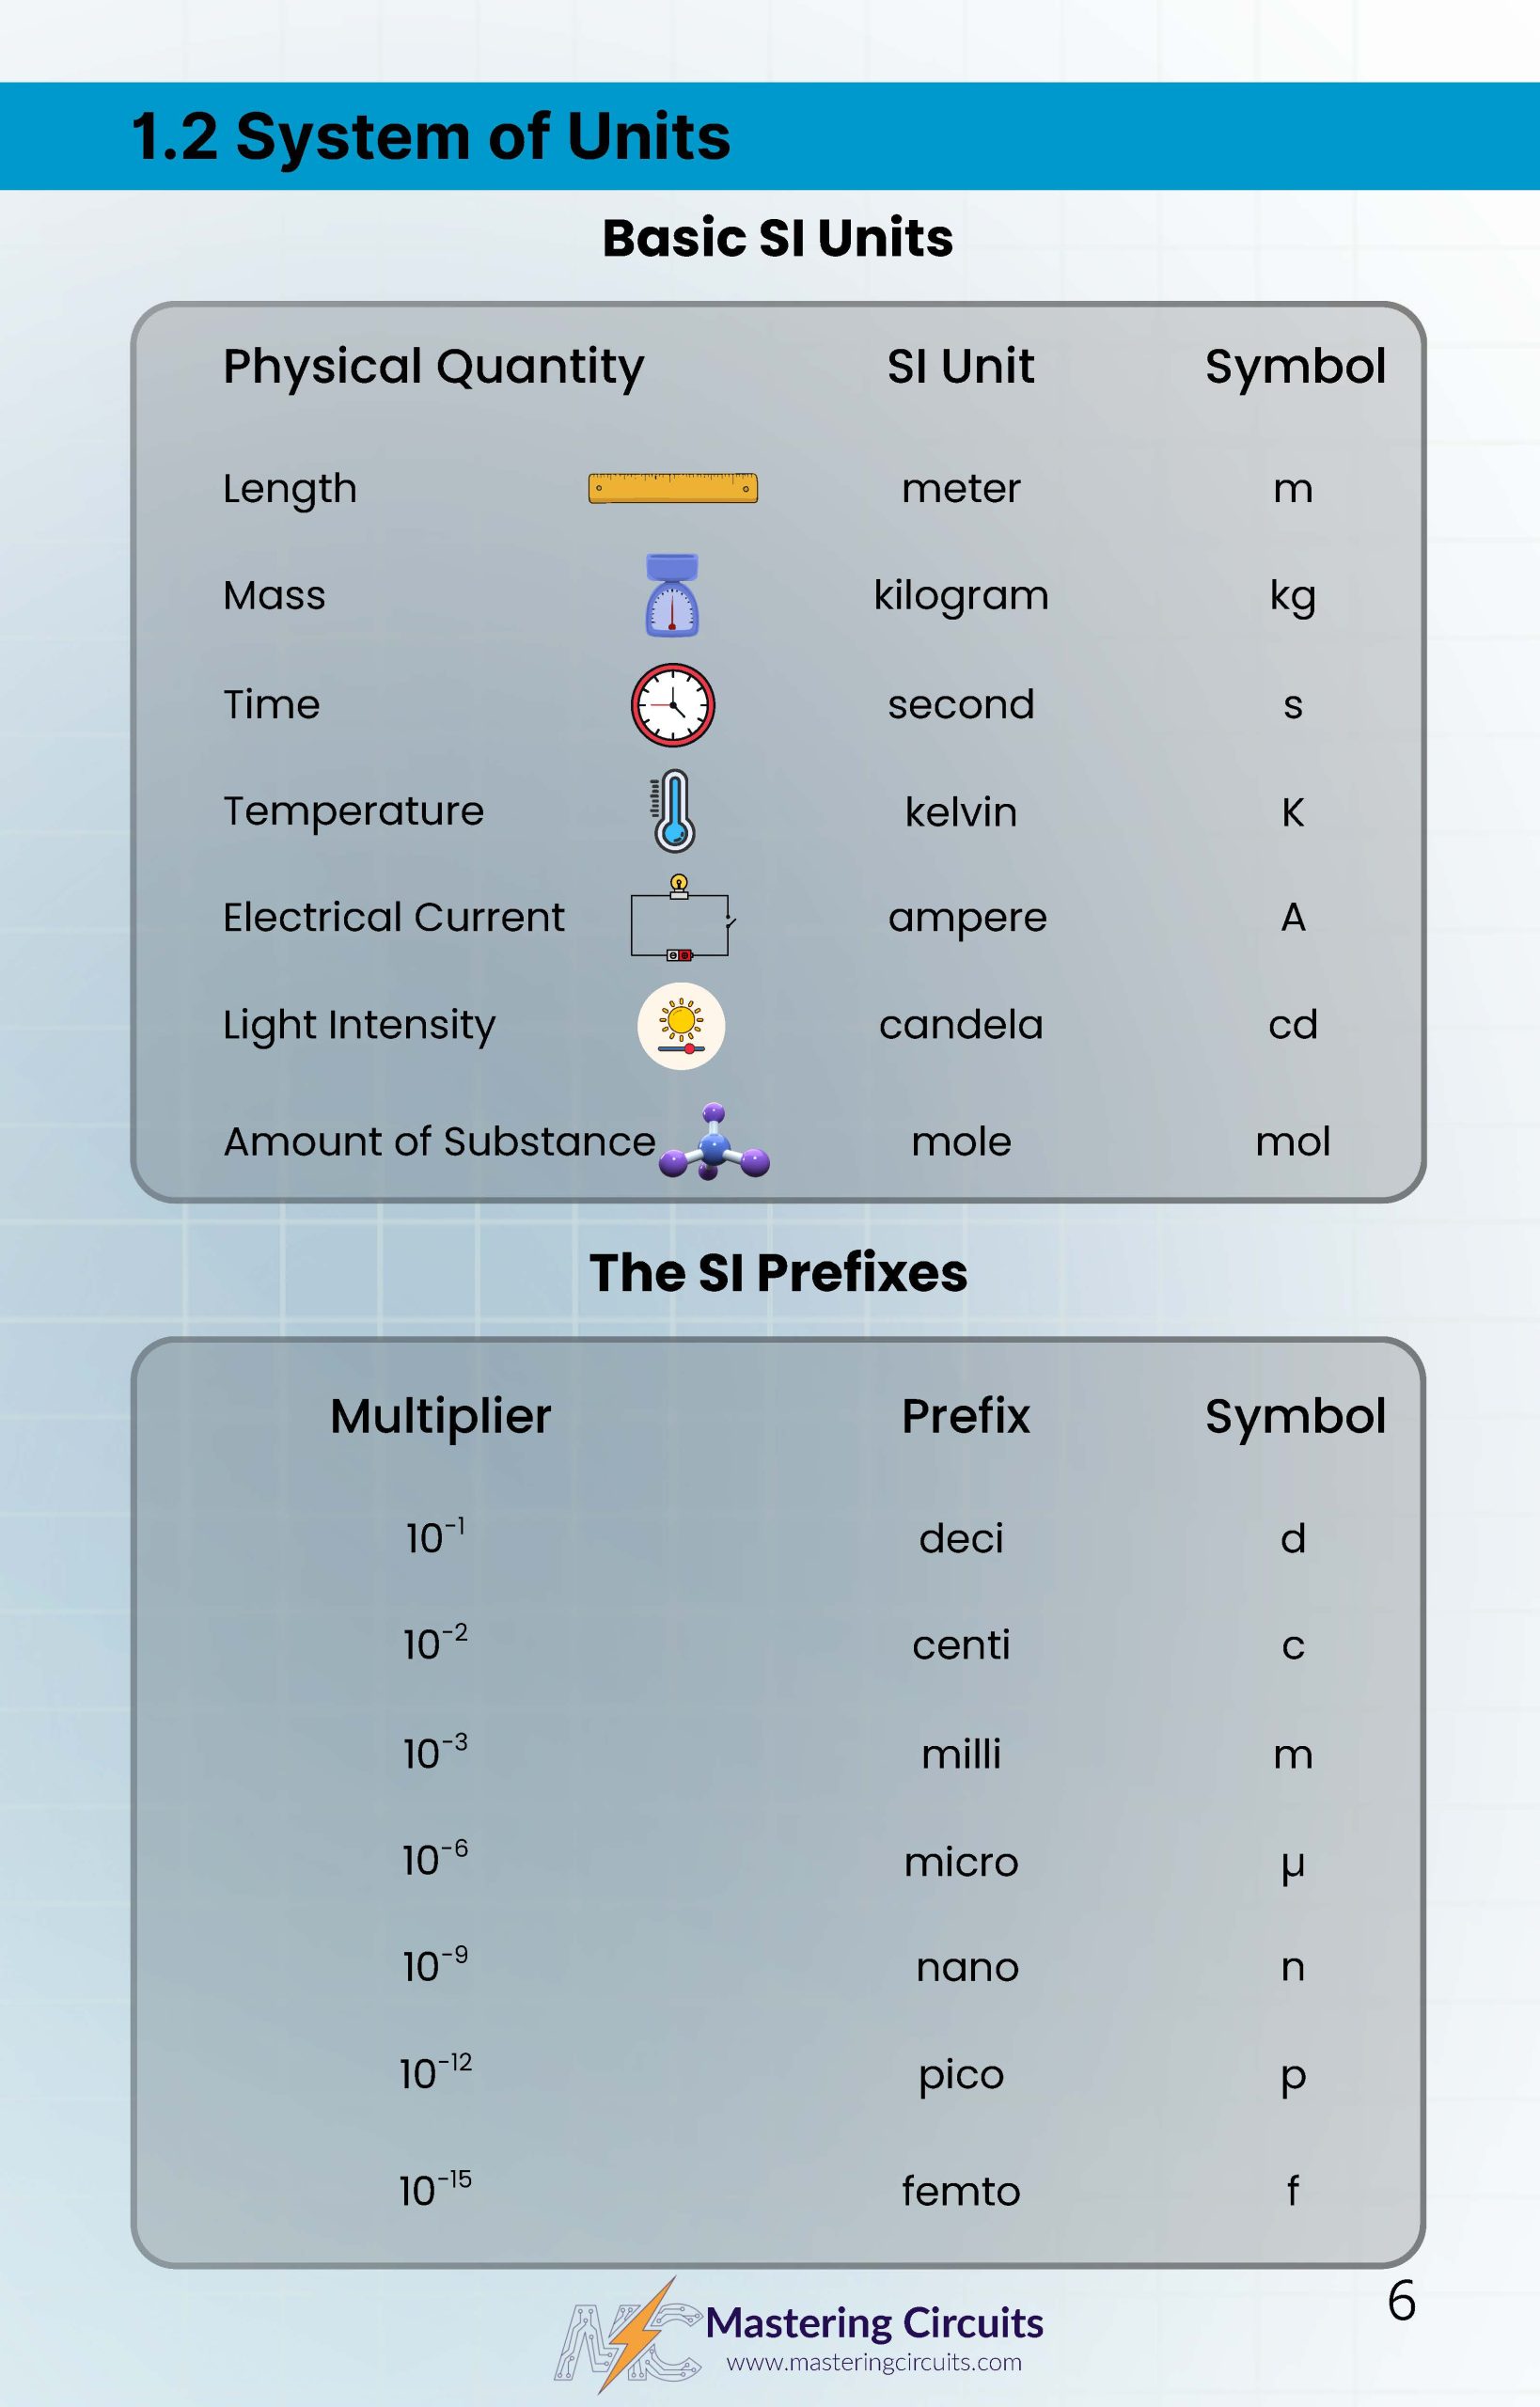The image size is (1540, 2407).
Task: Select the word kilogram
Action: point(961,596)
